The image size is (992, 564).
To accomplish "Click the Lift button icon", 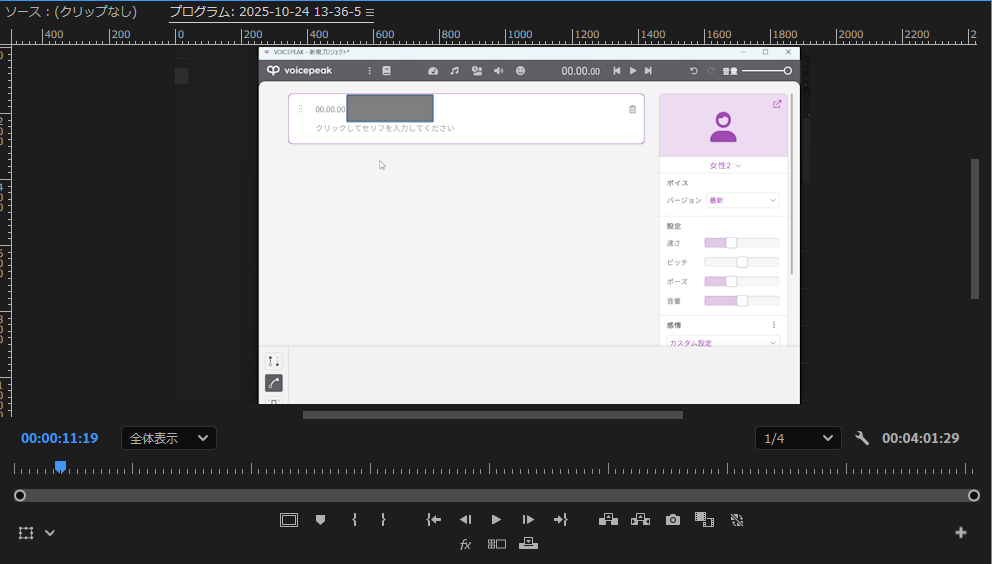I will click(608, 520).
